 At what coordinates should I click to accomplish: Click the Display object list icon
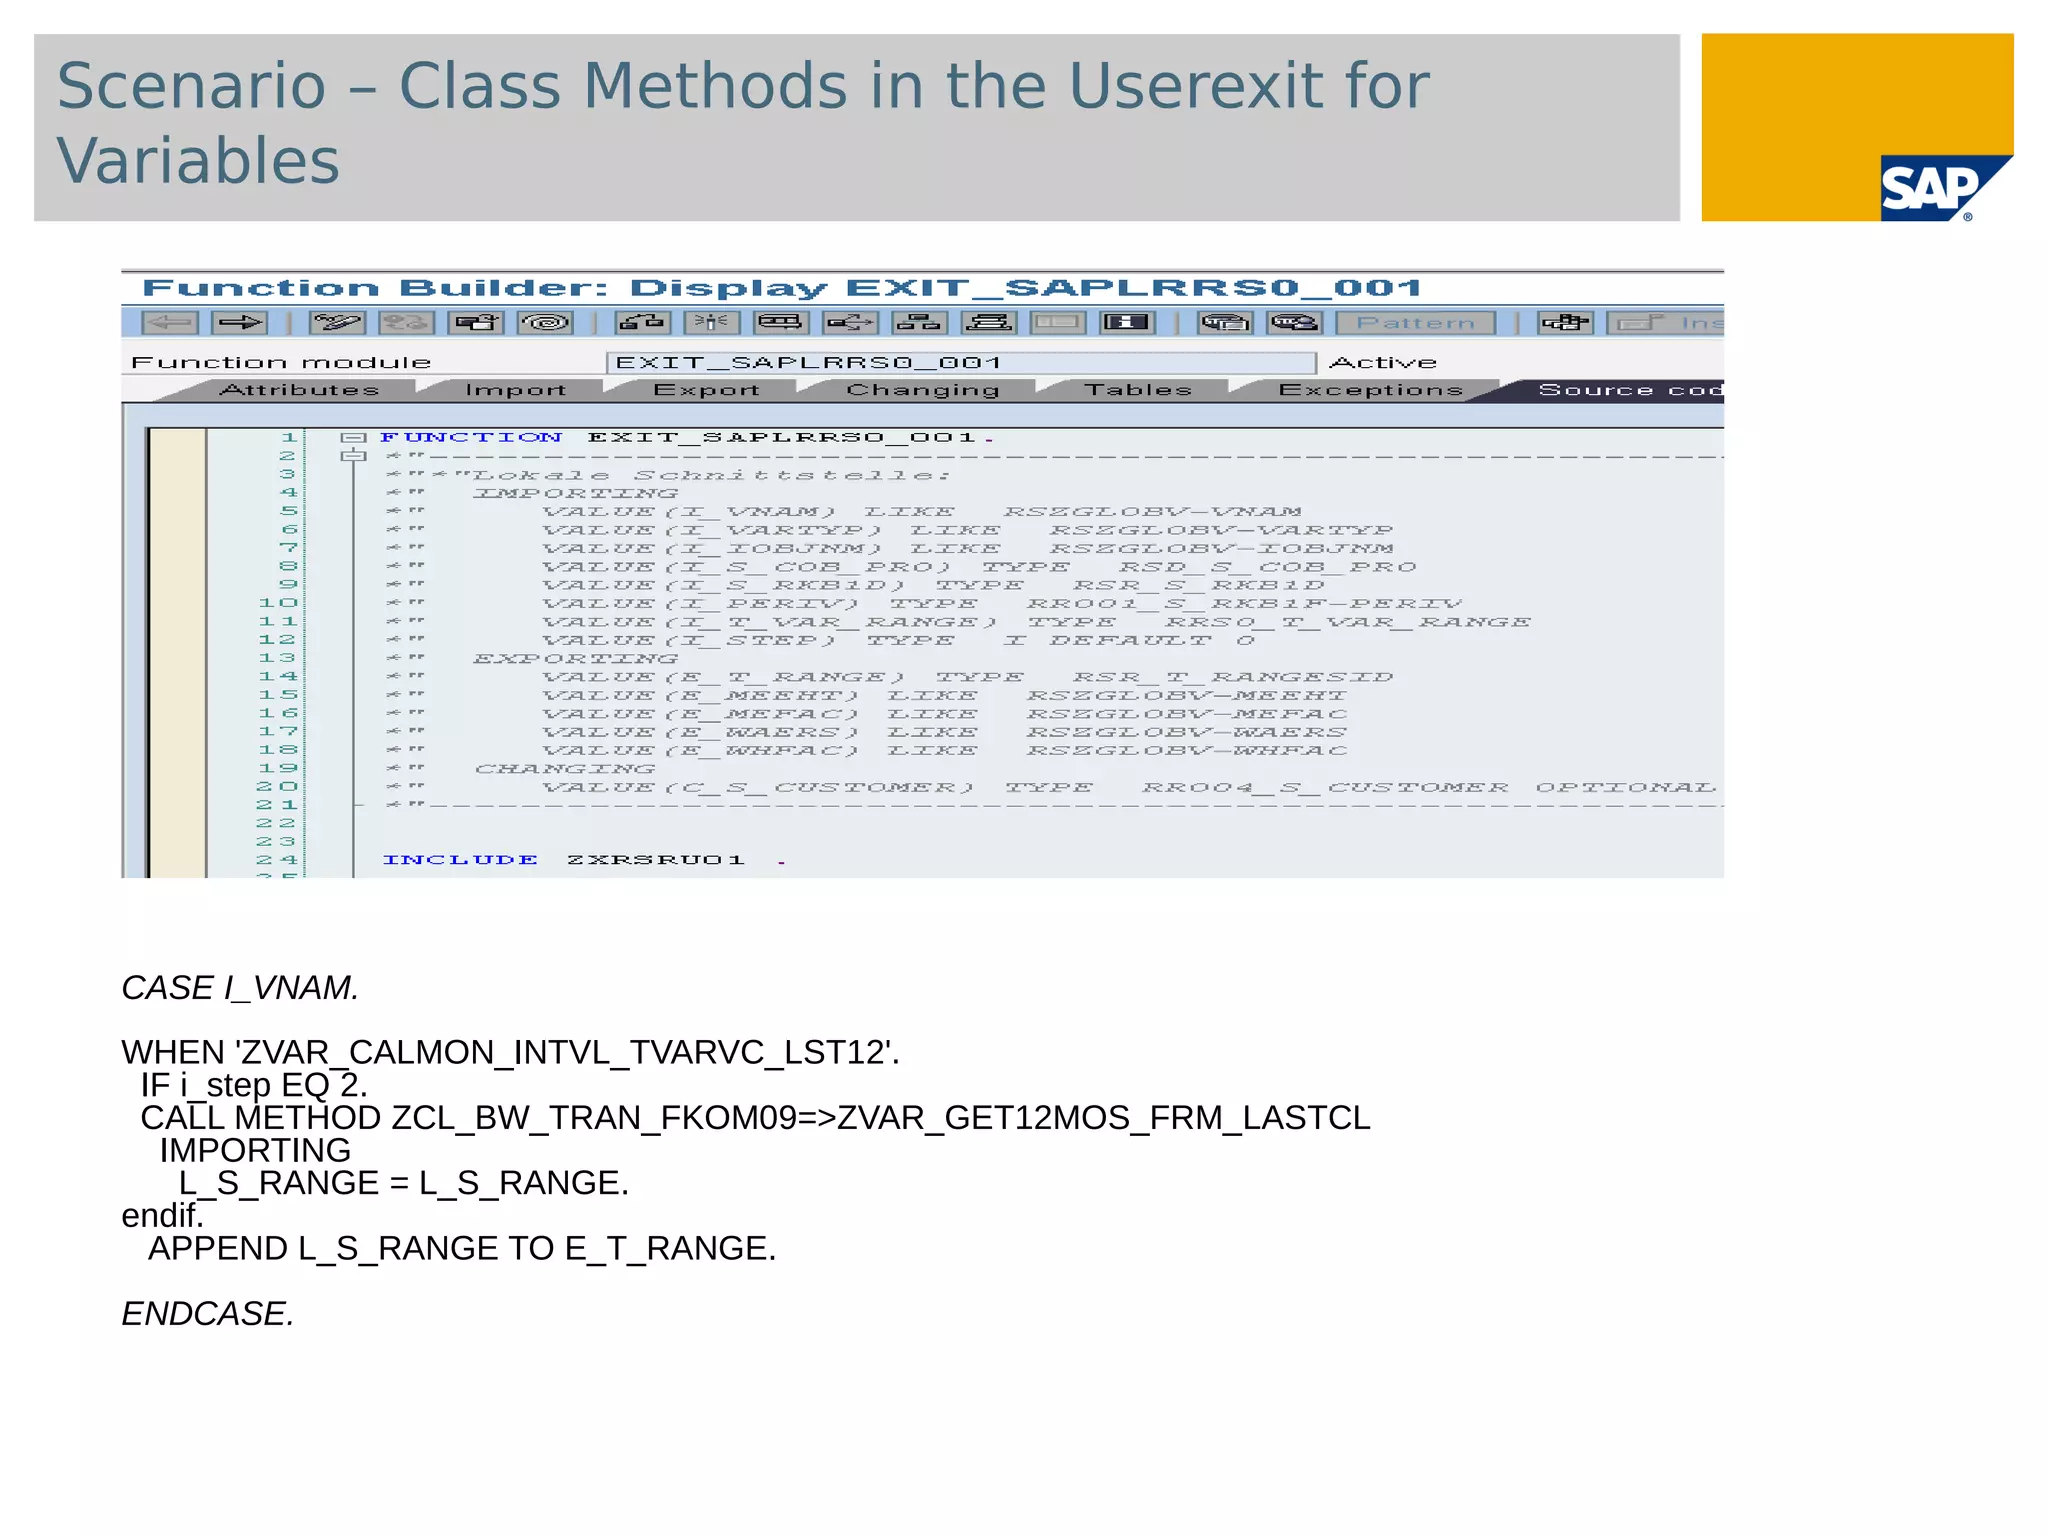point(850,322)
